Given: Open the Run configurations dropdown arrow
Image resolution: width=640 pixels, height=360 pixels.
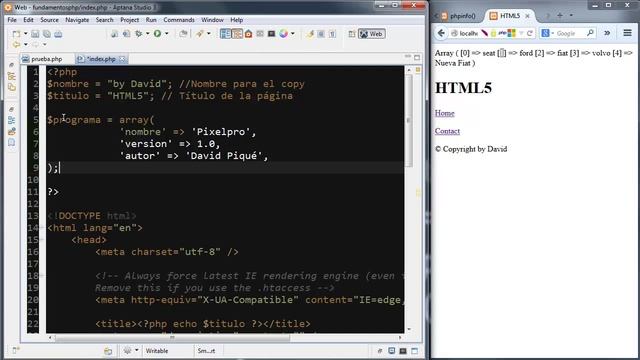Looking at the screenshot, I should click(x=167, y=34).
